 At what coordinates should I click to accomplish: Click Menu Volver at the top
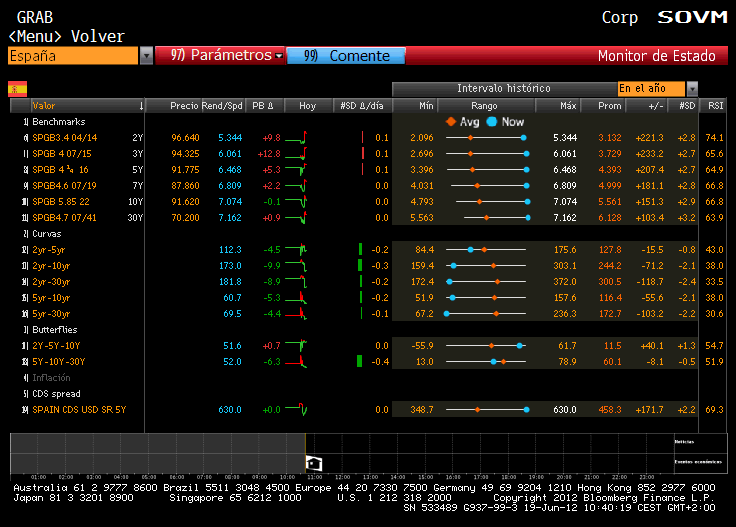pyautogui.click(x=66, y=37)
